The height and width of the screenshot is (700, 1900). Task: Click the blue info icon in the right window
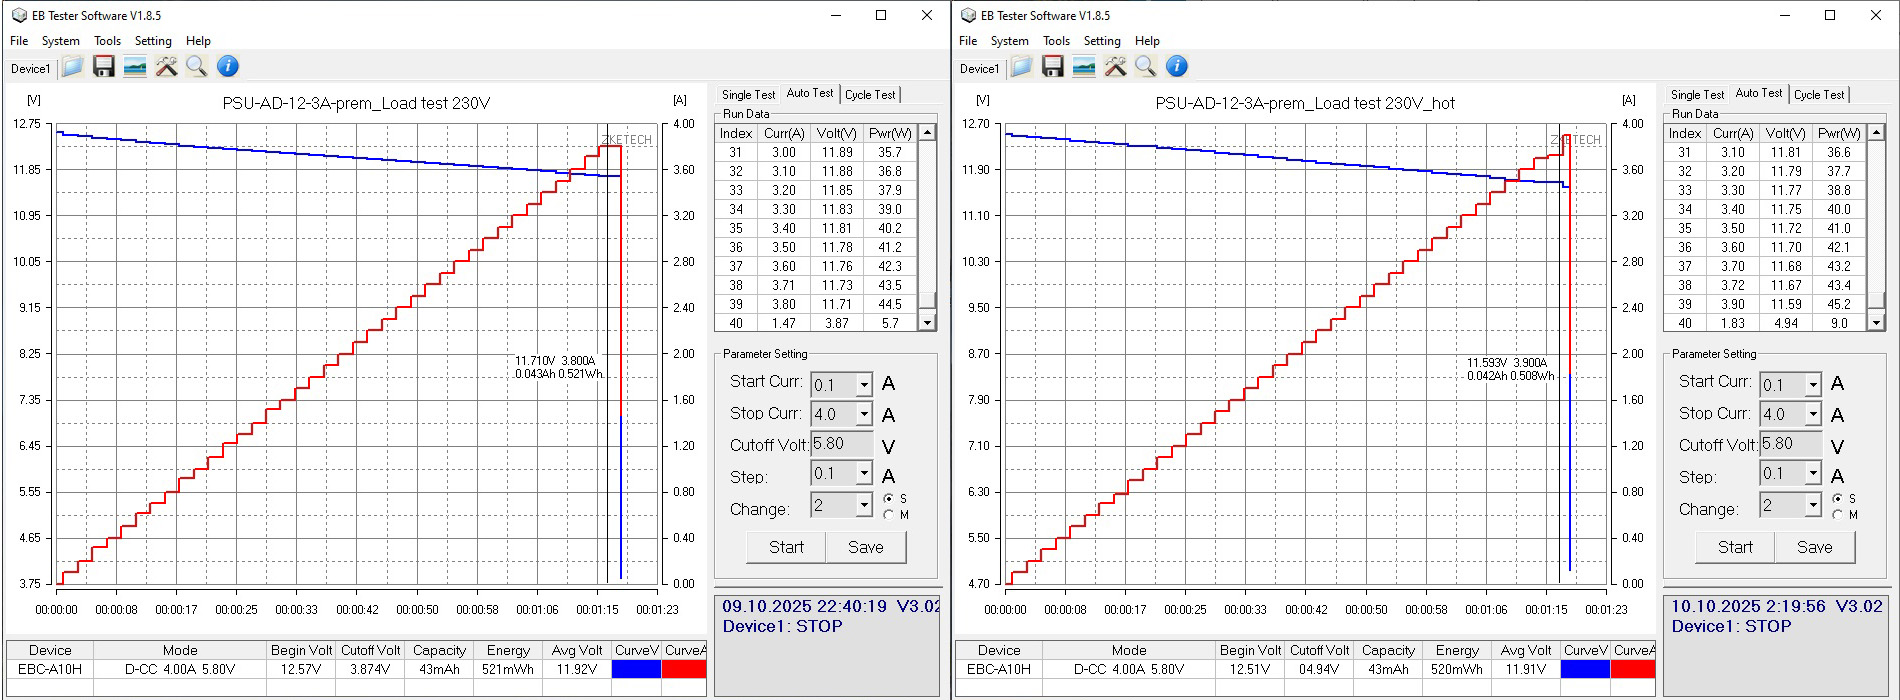(x=1177, y=67)
